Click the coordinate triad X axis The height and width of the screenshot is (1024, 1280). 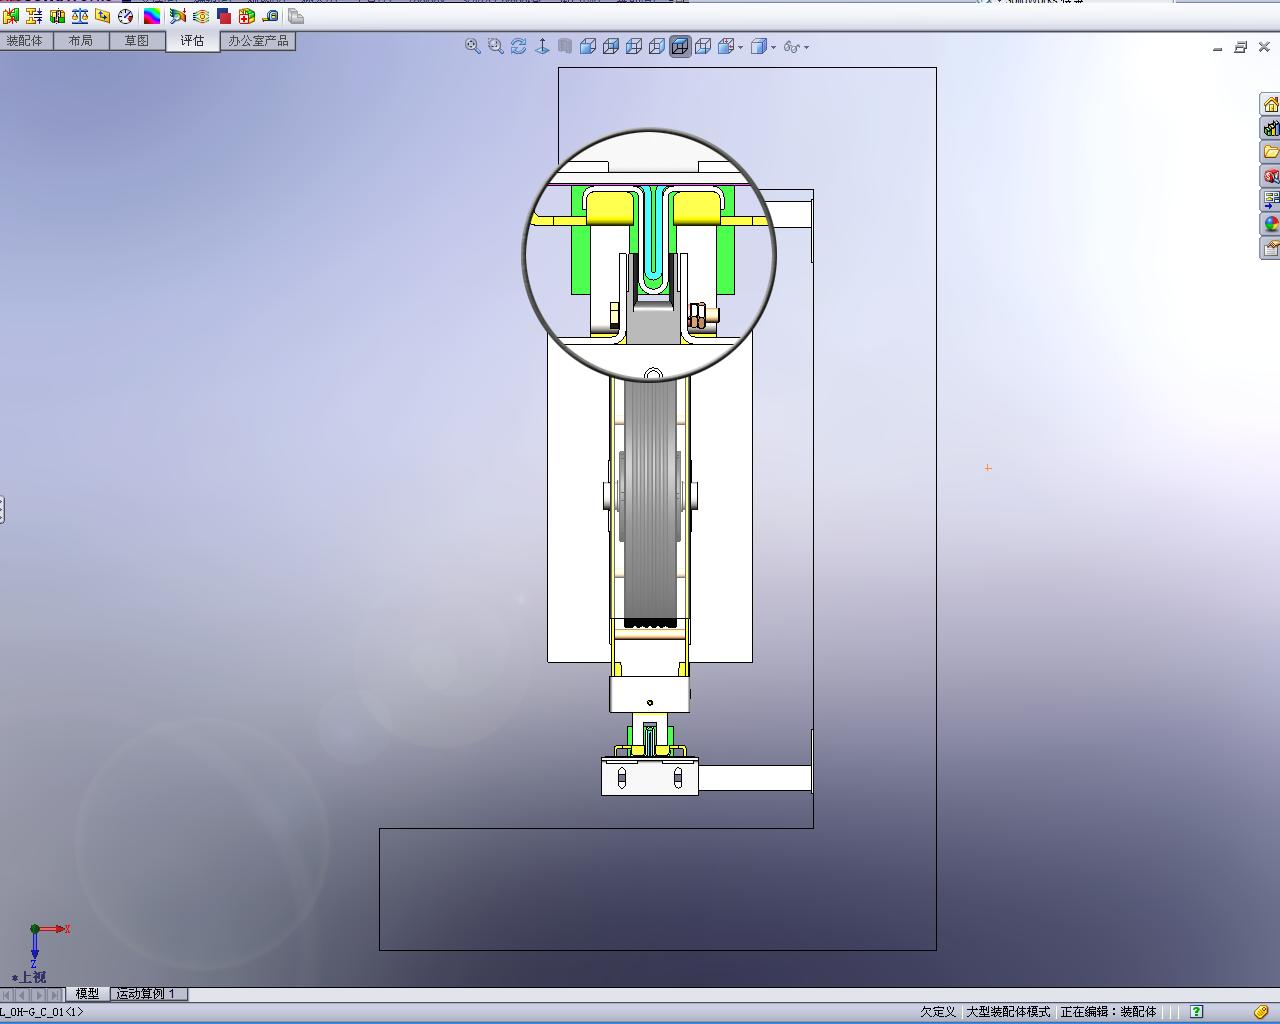(x=55, y=929)
